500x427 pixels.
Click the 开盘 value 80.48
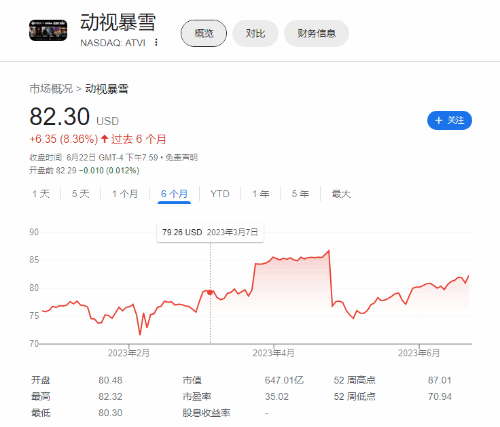[110, 380]
